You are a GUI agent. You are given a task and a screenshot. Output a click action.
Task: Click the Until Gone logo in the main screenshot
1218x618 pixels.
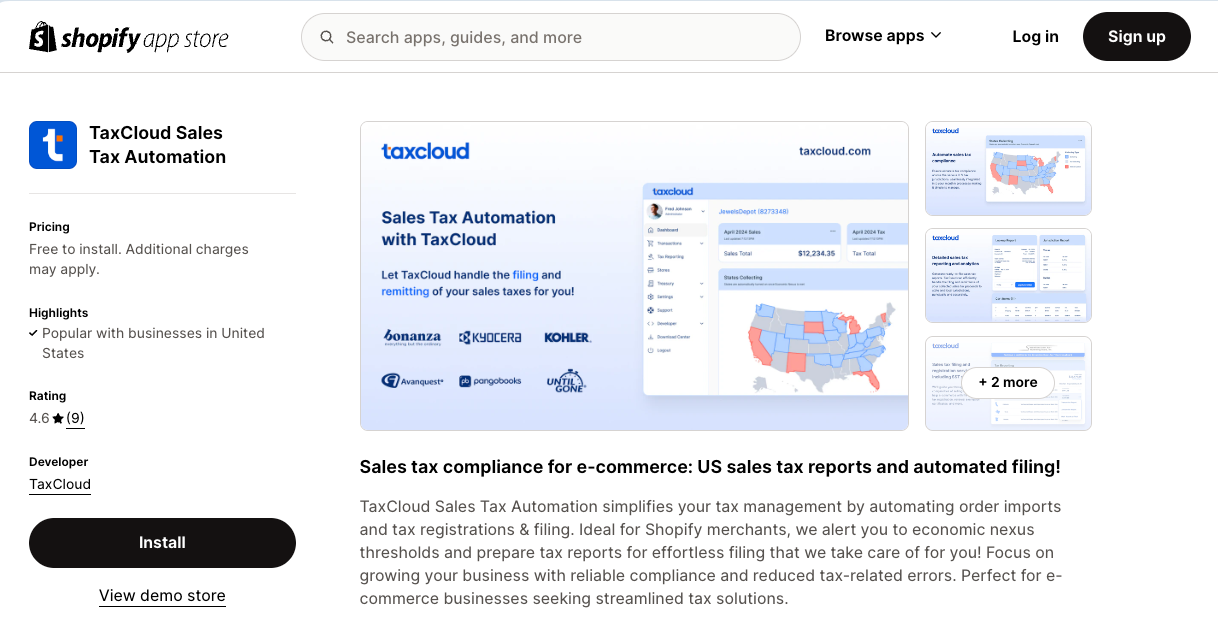click(x=565, y=380)
